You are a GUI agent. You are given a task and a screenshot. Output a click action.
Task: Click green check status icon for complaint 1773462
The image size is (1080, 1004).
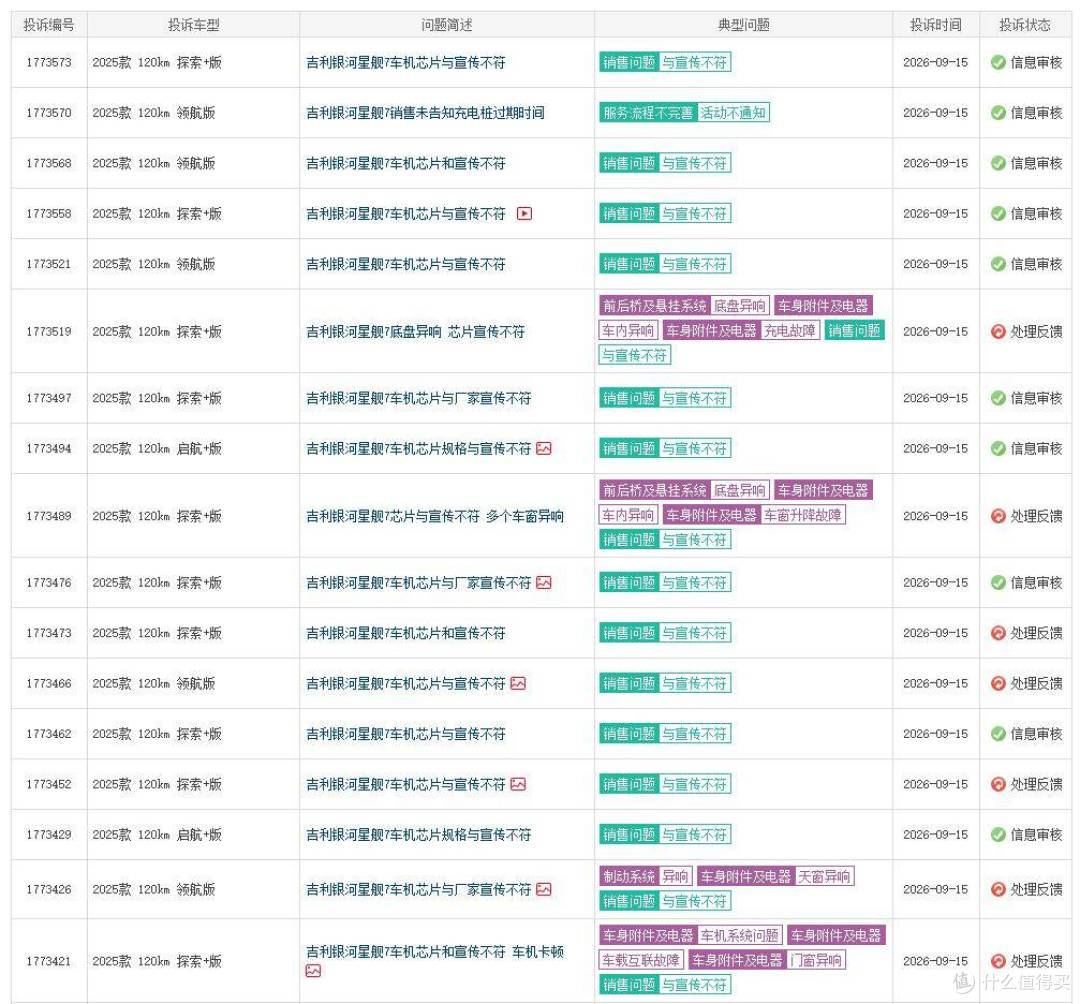[998, 733]
